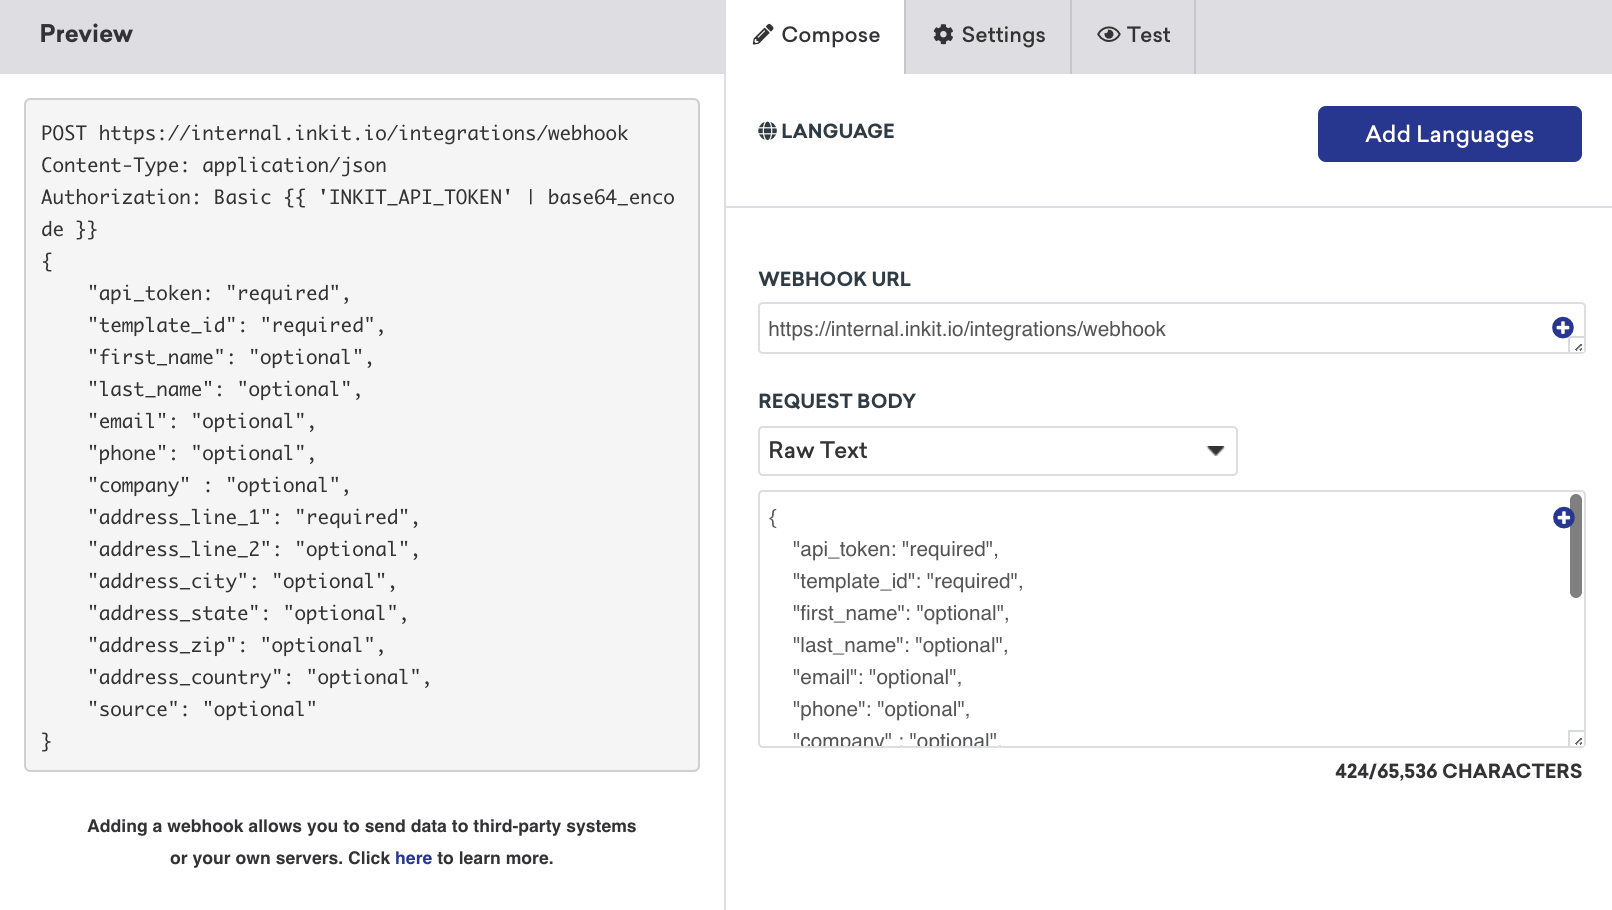
Task: Switch to the Test tab
Action: click(1133, 35)
